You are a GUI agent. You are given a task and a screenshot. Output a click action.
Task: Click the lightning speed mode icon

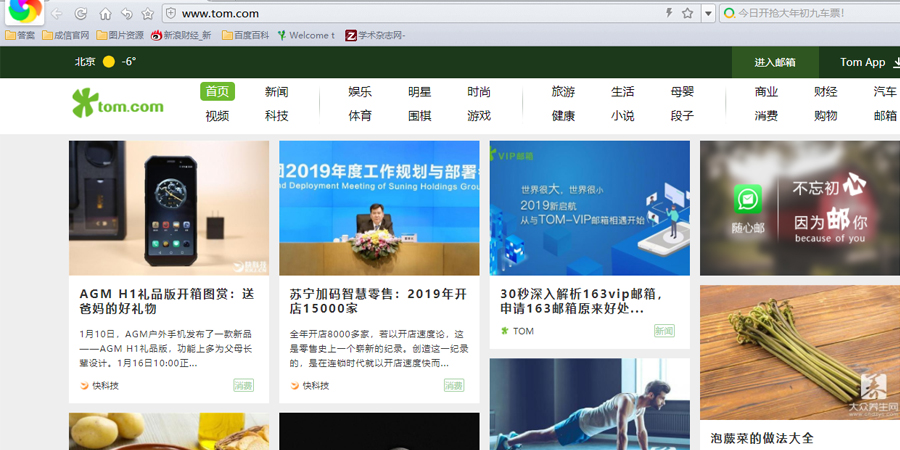point(669,13)
